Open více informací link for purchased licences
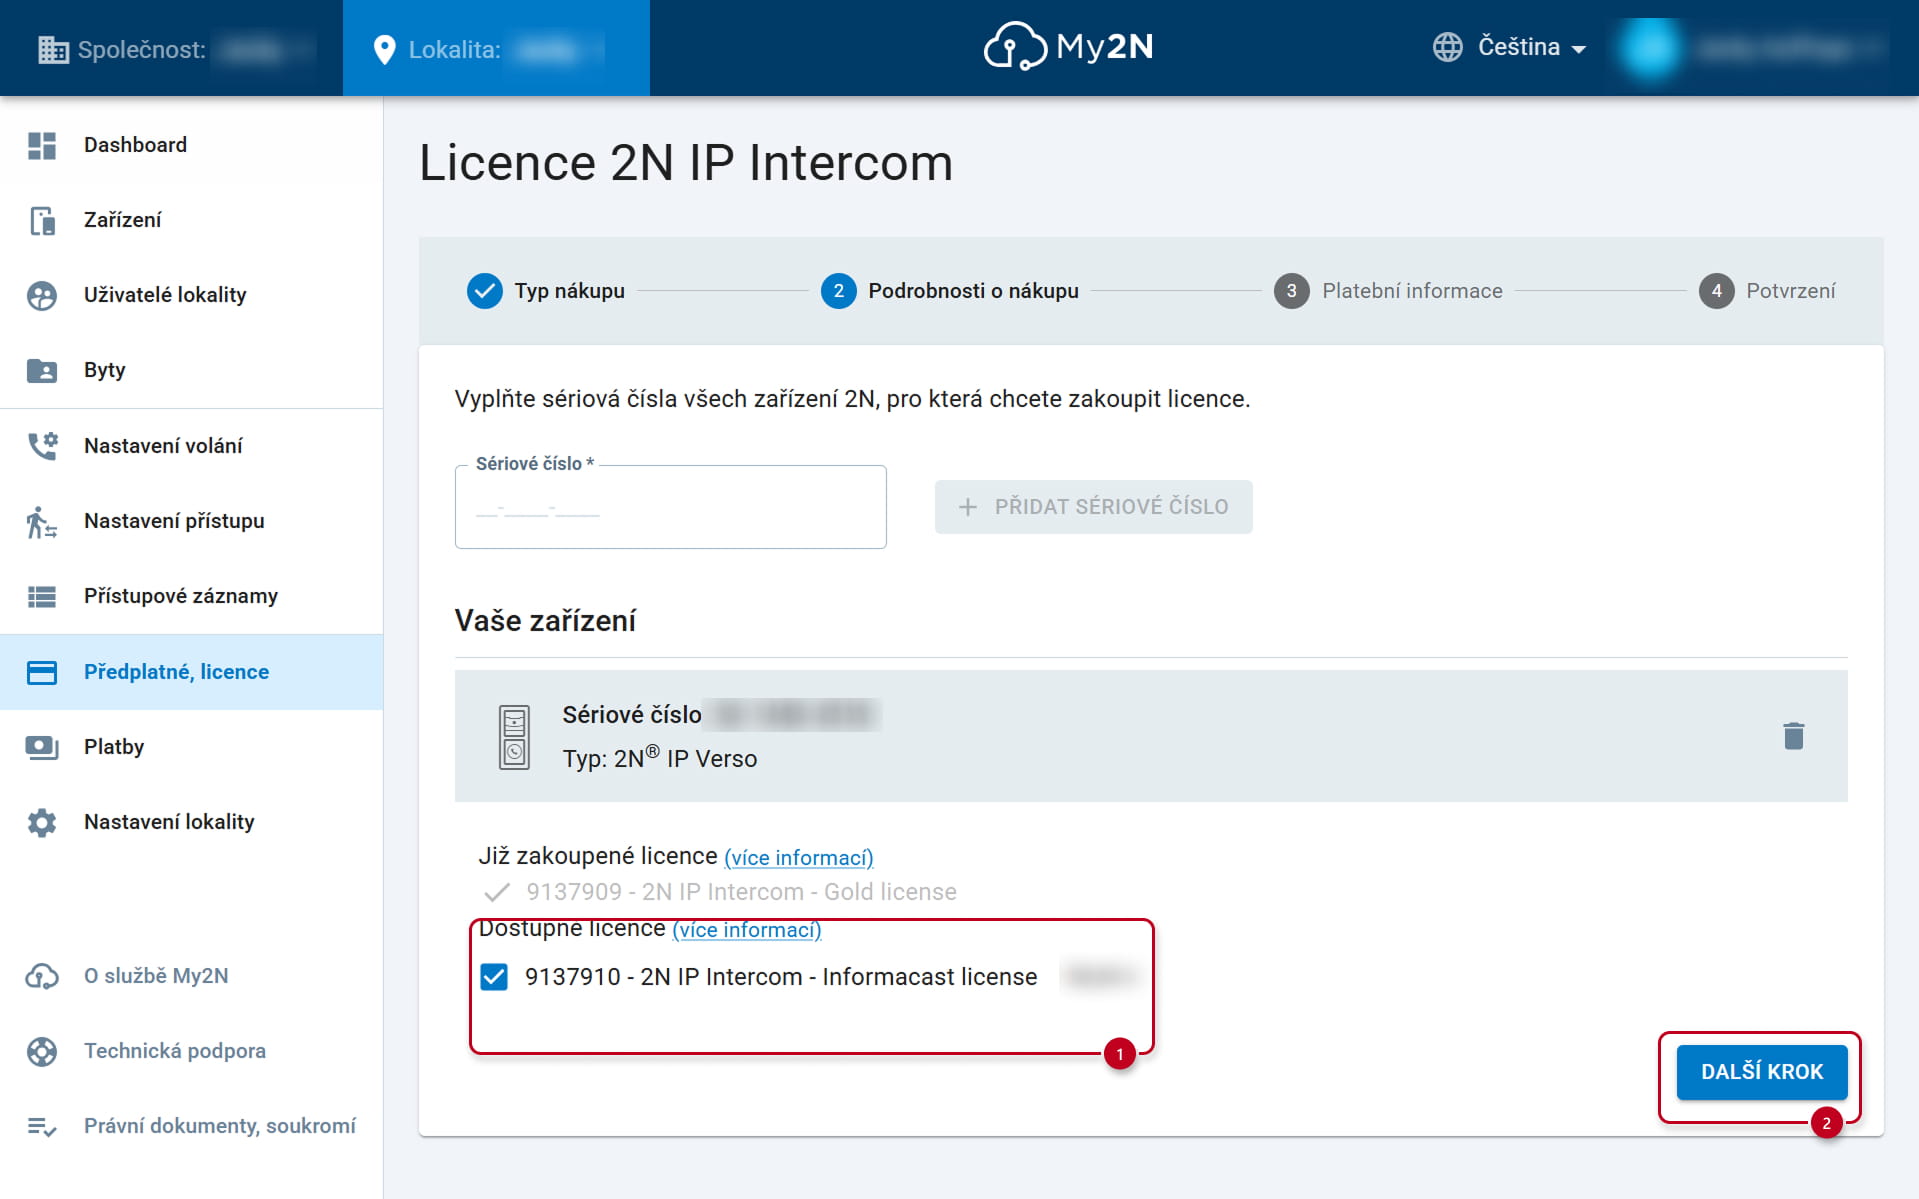This screenshot has height=1199, width=1919. [x=799, y=858]
